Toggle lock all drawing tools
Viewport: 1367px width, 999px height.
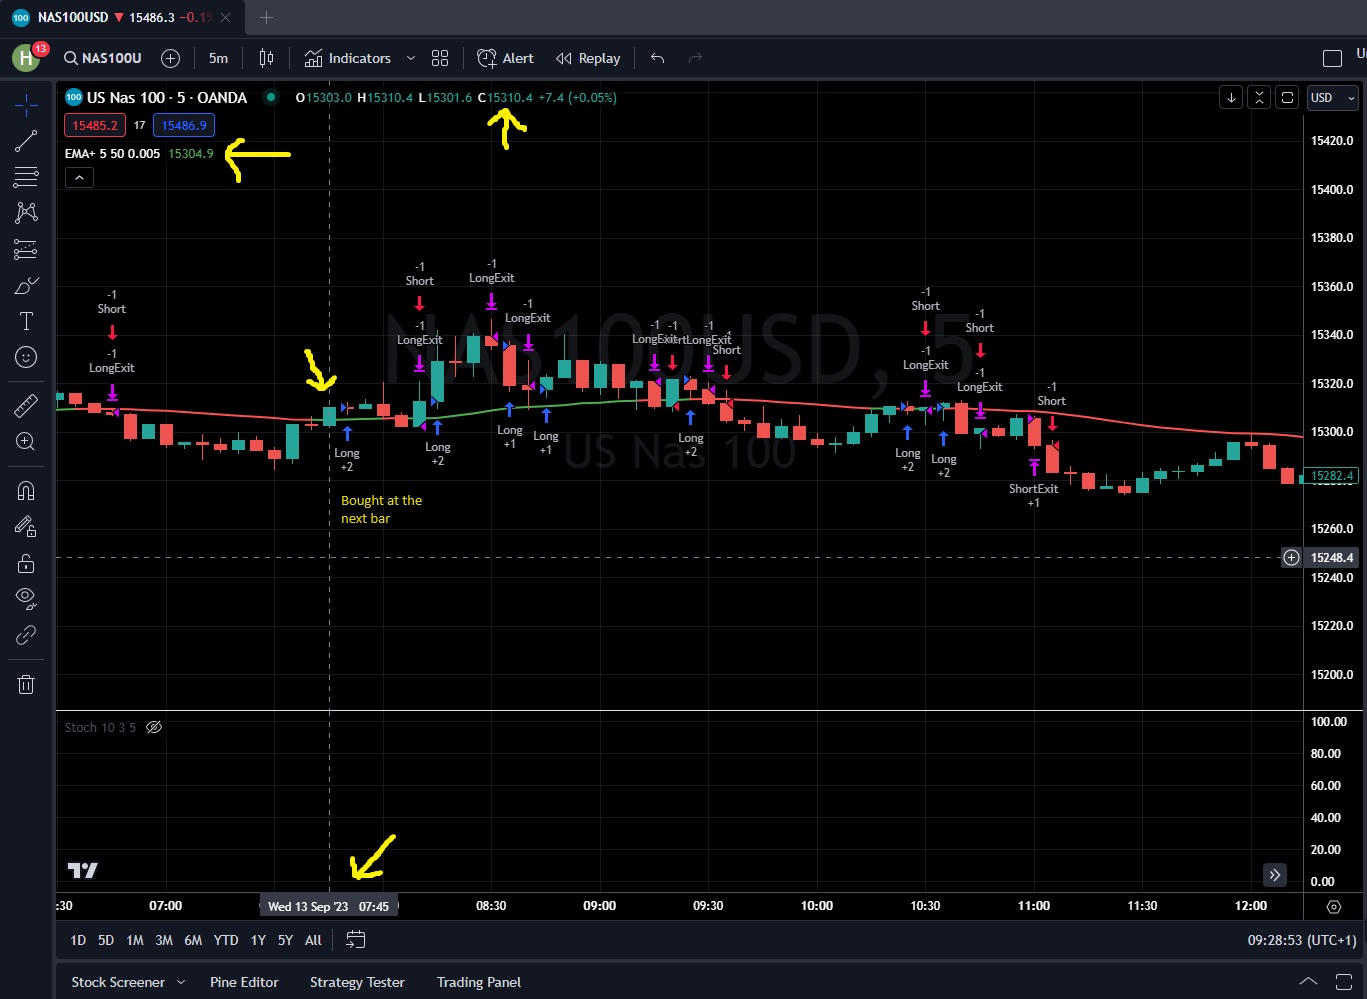(27, 563)
